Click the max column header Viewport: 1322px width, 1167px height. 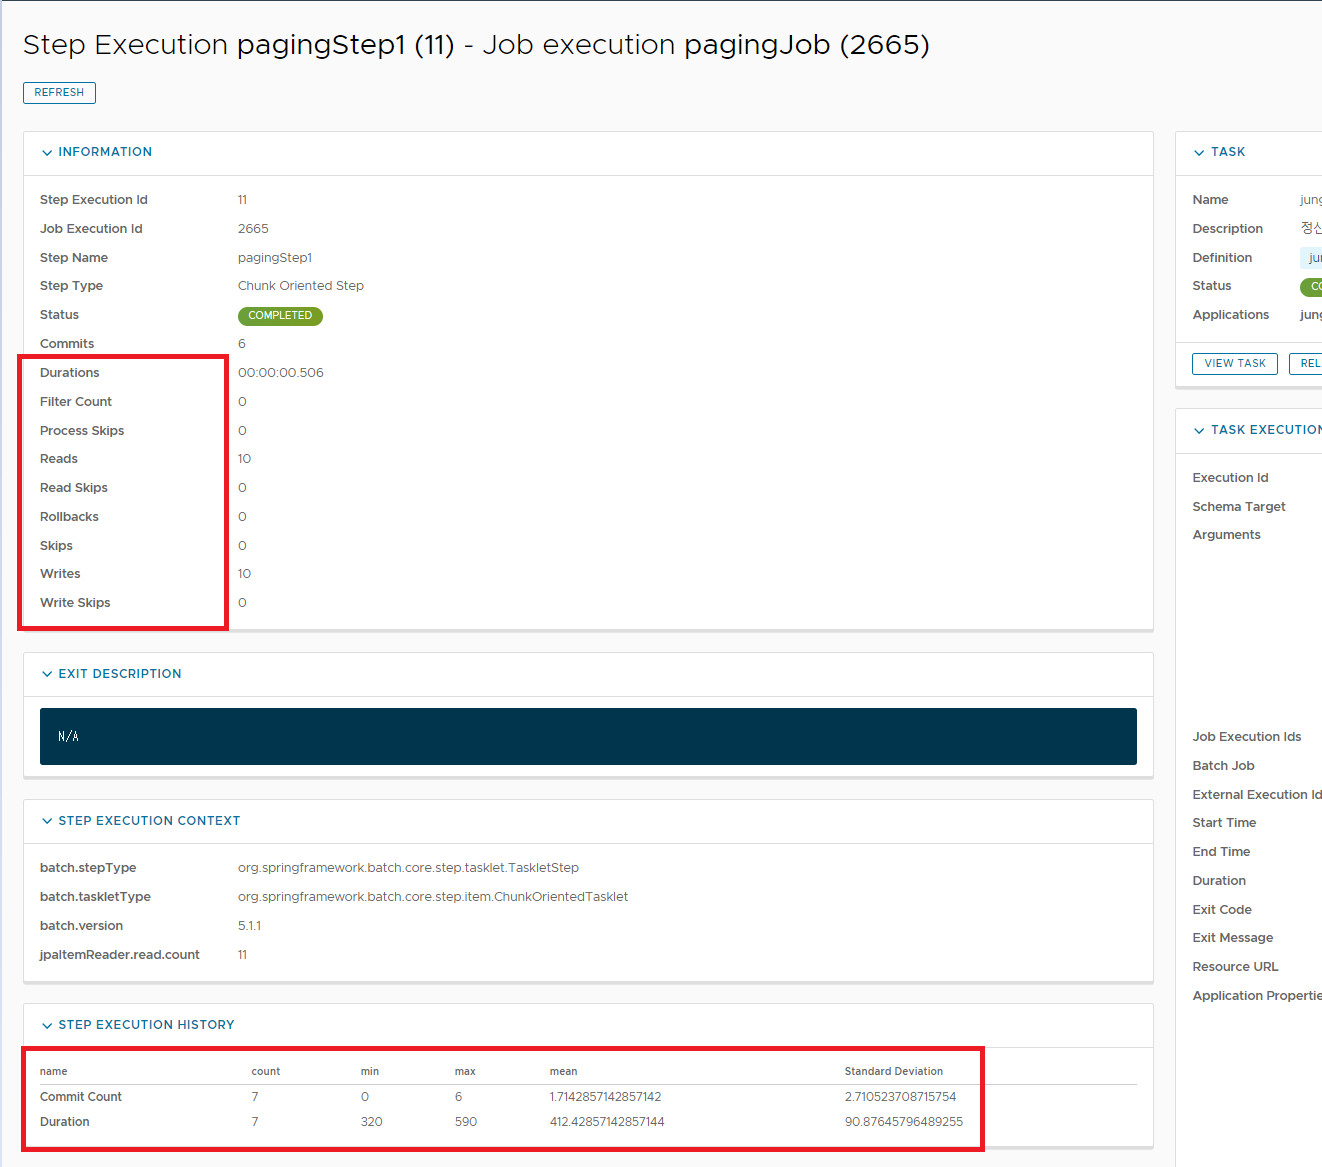[465, 1072]
